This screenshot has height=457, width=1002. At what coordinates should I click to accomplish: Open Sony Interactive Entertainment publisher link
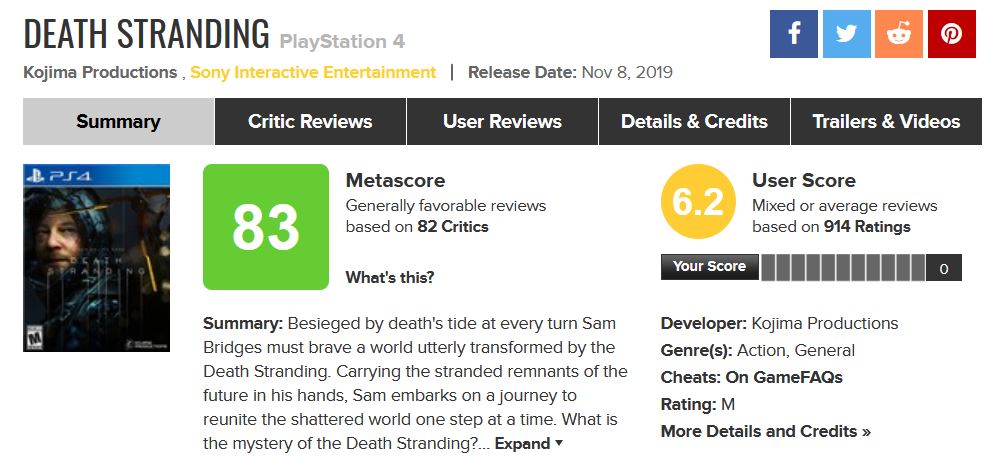(313, 72)
